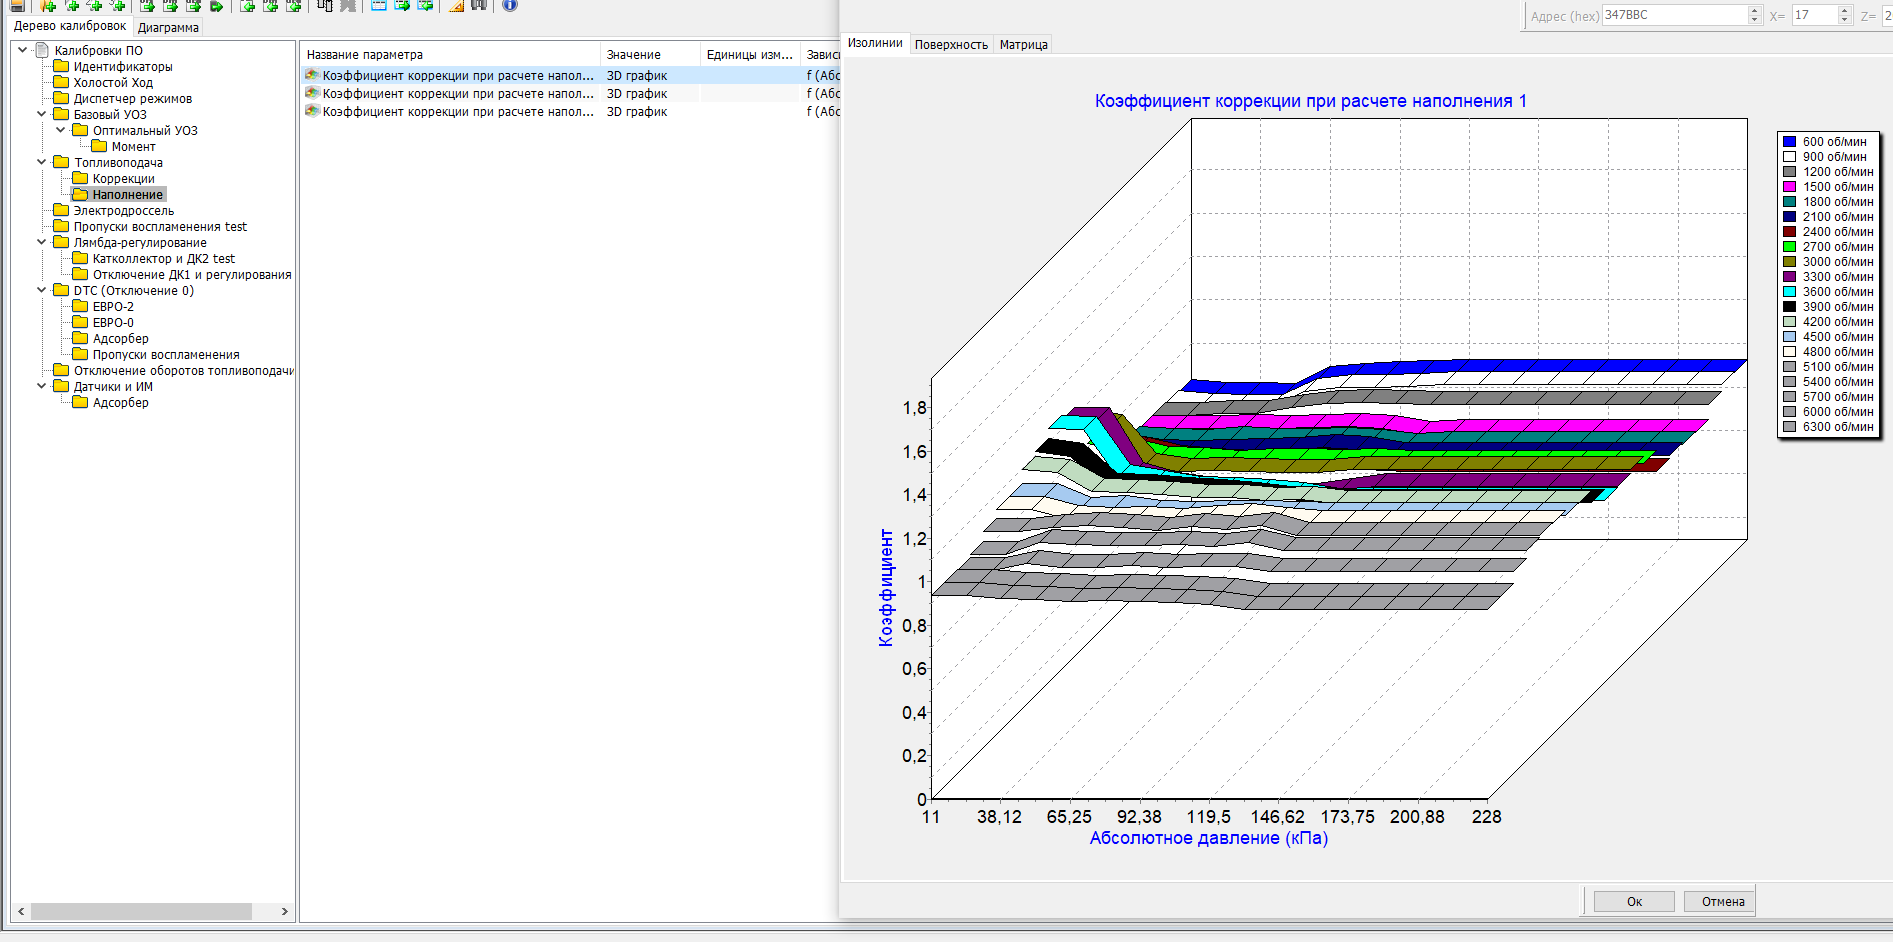This screenshot has height=942, width=1893.
Task: Click the 3D graph icon in first parameter row
Action: (x=312, y=76)
